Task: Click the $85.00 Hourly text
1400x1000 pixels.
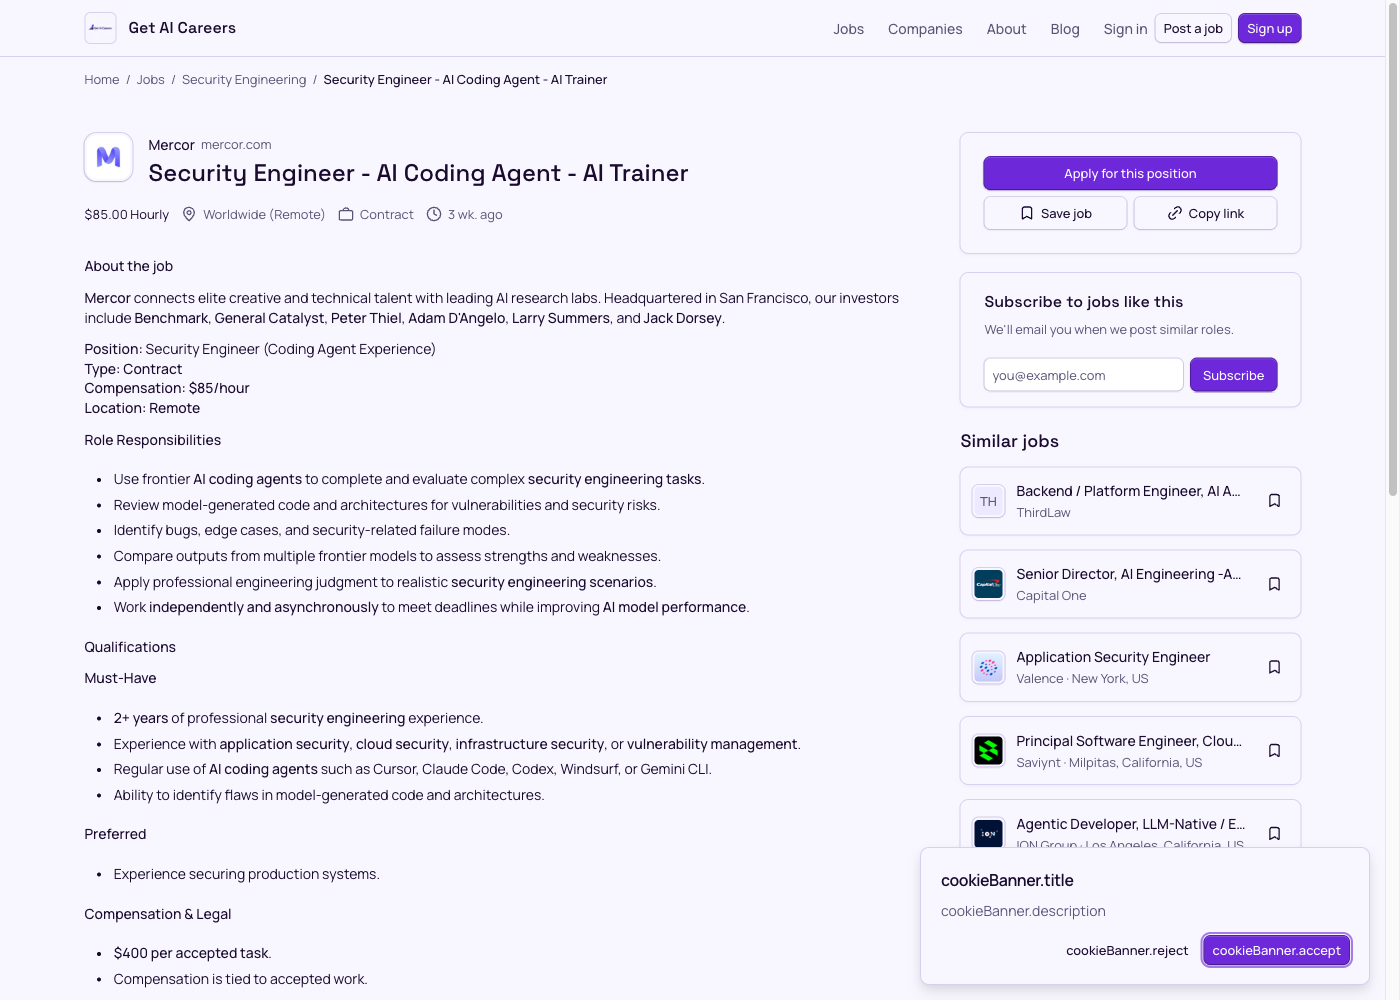Action: pyautogui.click(x=127, y=214)
